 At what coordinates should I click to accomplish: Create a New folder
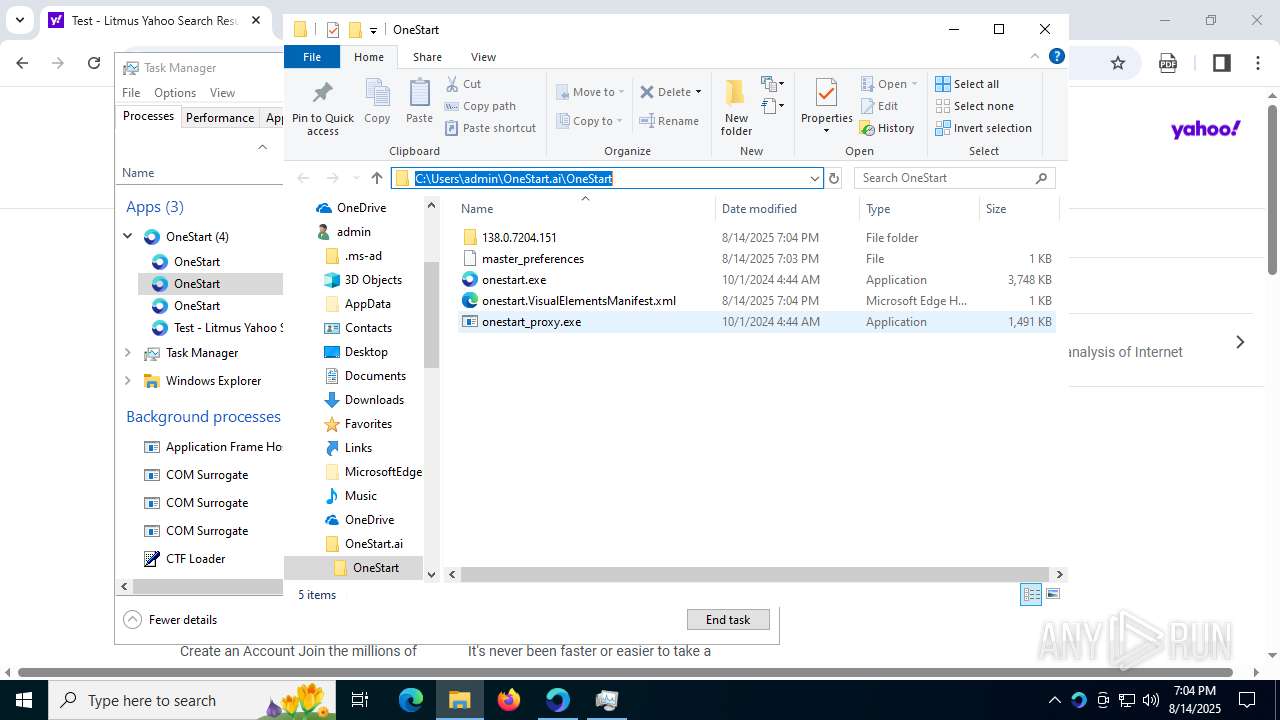click(x=736, y=108)
